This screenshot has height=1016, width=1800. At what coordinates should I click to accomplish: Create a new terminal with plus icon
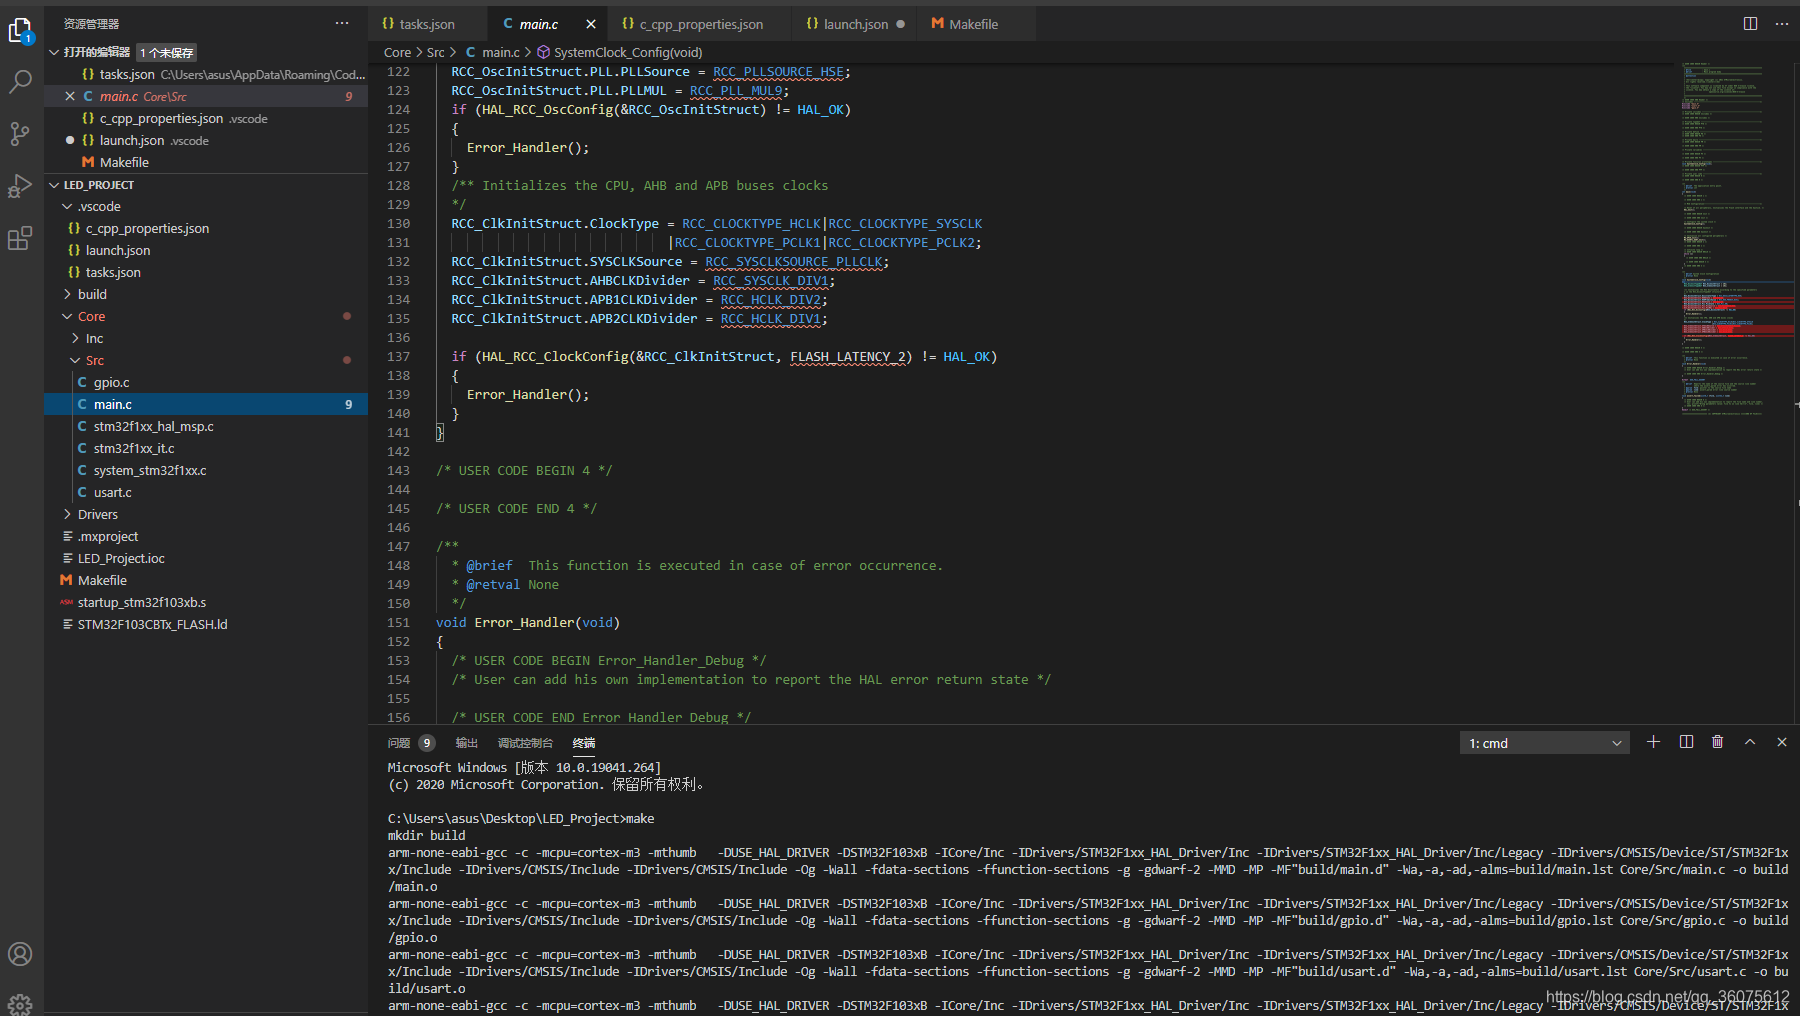(1653, 742)
